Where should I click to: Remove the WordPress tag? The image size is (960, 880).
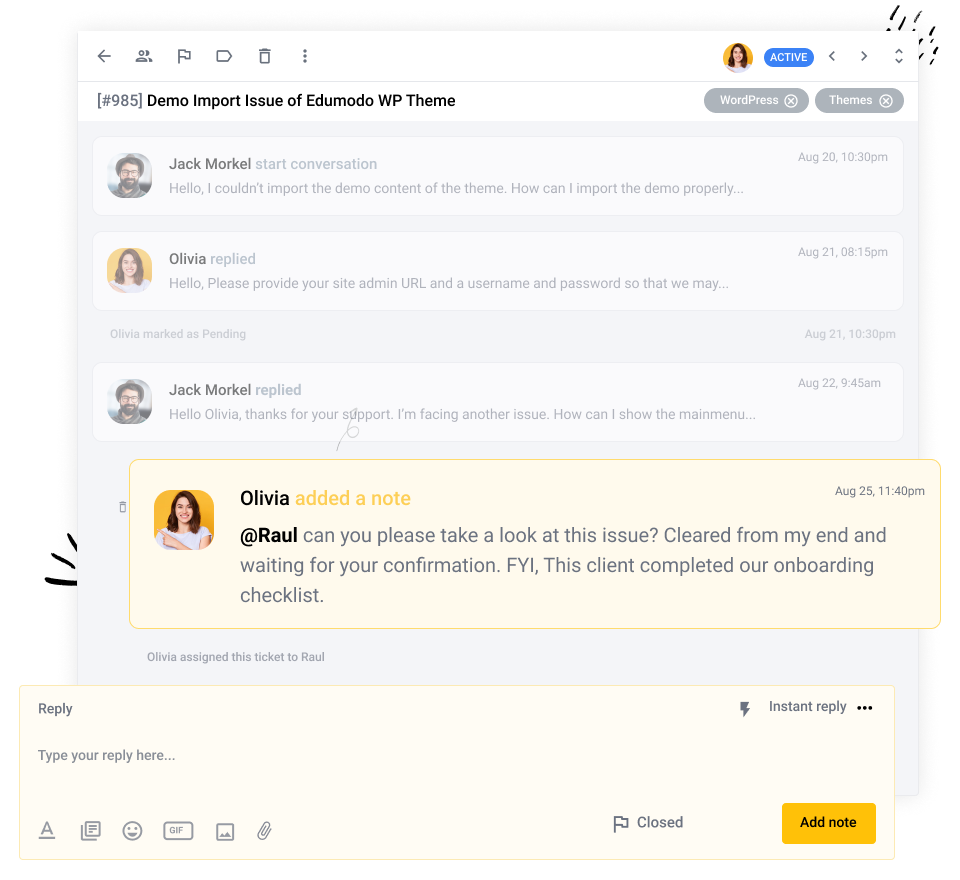point(791,100)
